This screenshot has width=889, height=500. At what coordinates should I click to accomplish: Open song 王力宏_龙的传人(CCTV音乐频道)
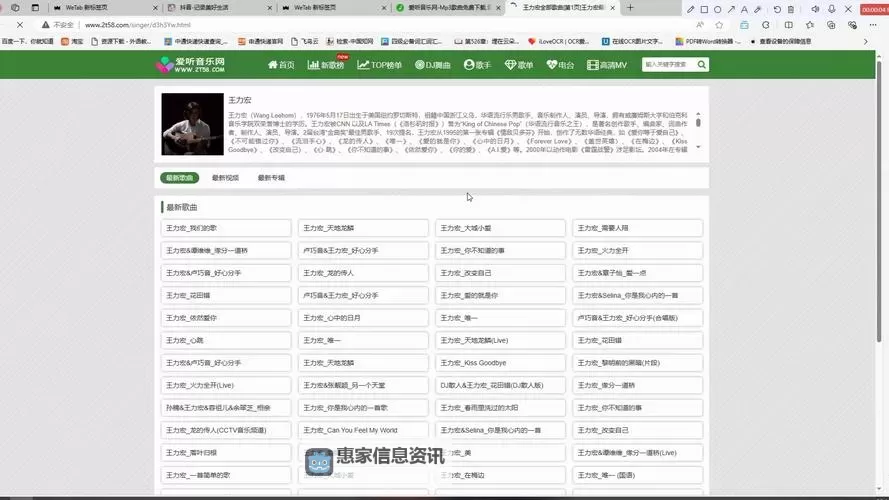click(226, 430)
